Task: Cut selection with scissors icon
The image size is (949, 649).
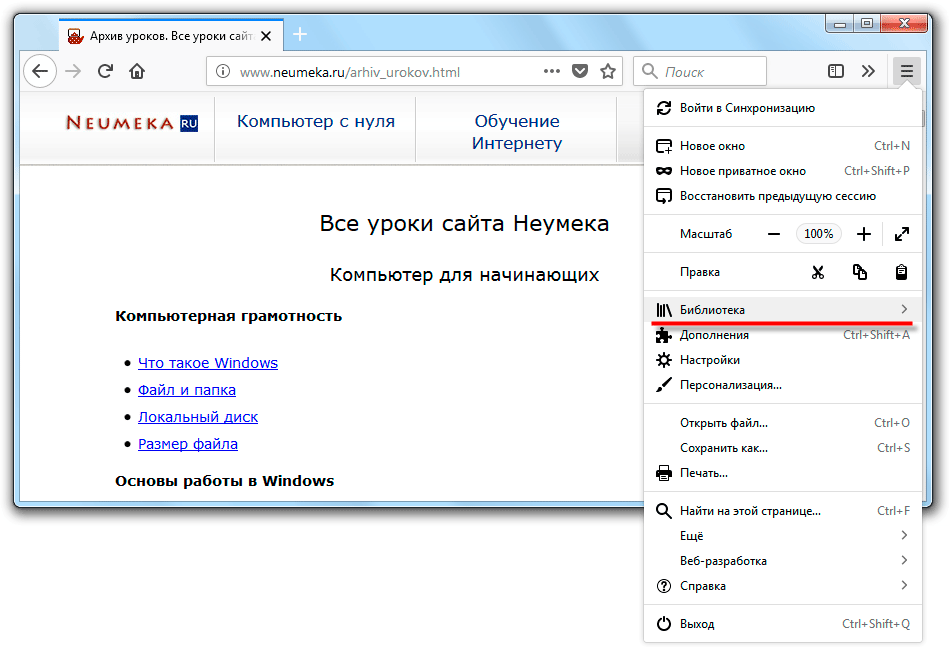Action: [x=818, y=272]
